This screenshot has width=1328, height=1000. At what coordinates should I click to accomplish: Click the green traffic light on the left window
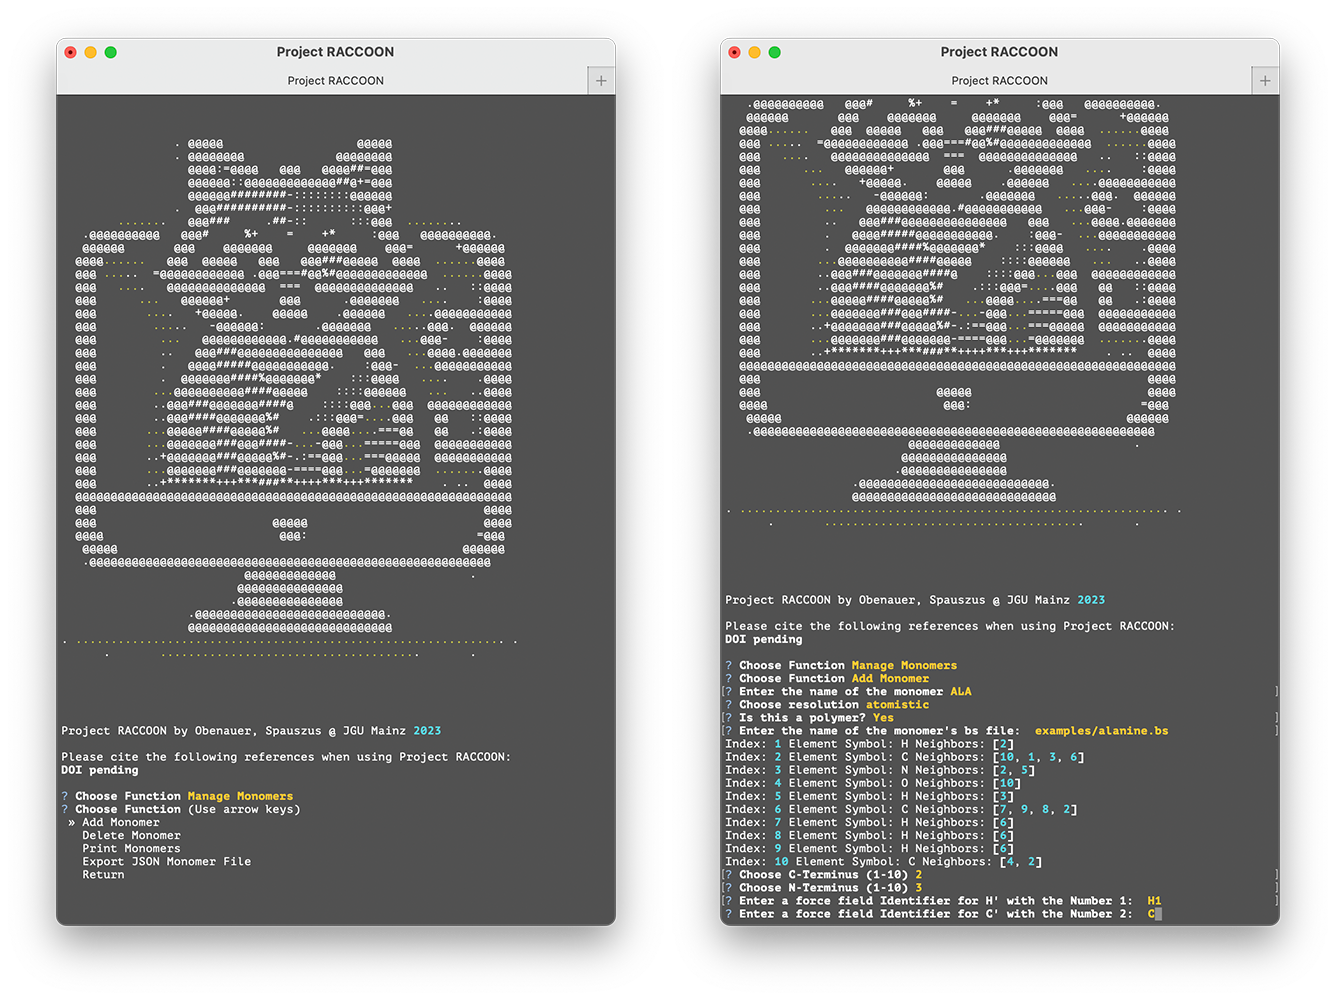click(x=110, y=51)
